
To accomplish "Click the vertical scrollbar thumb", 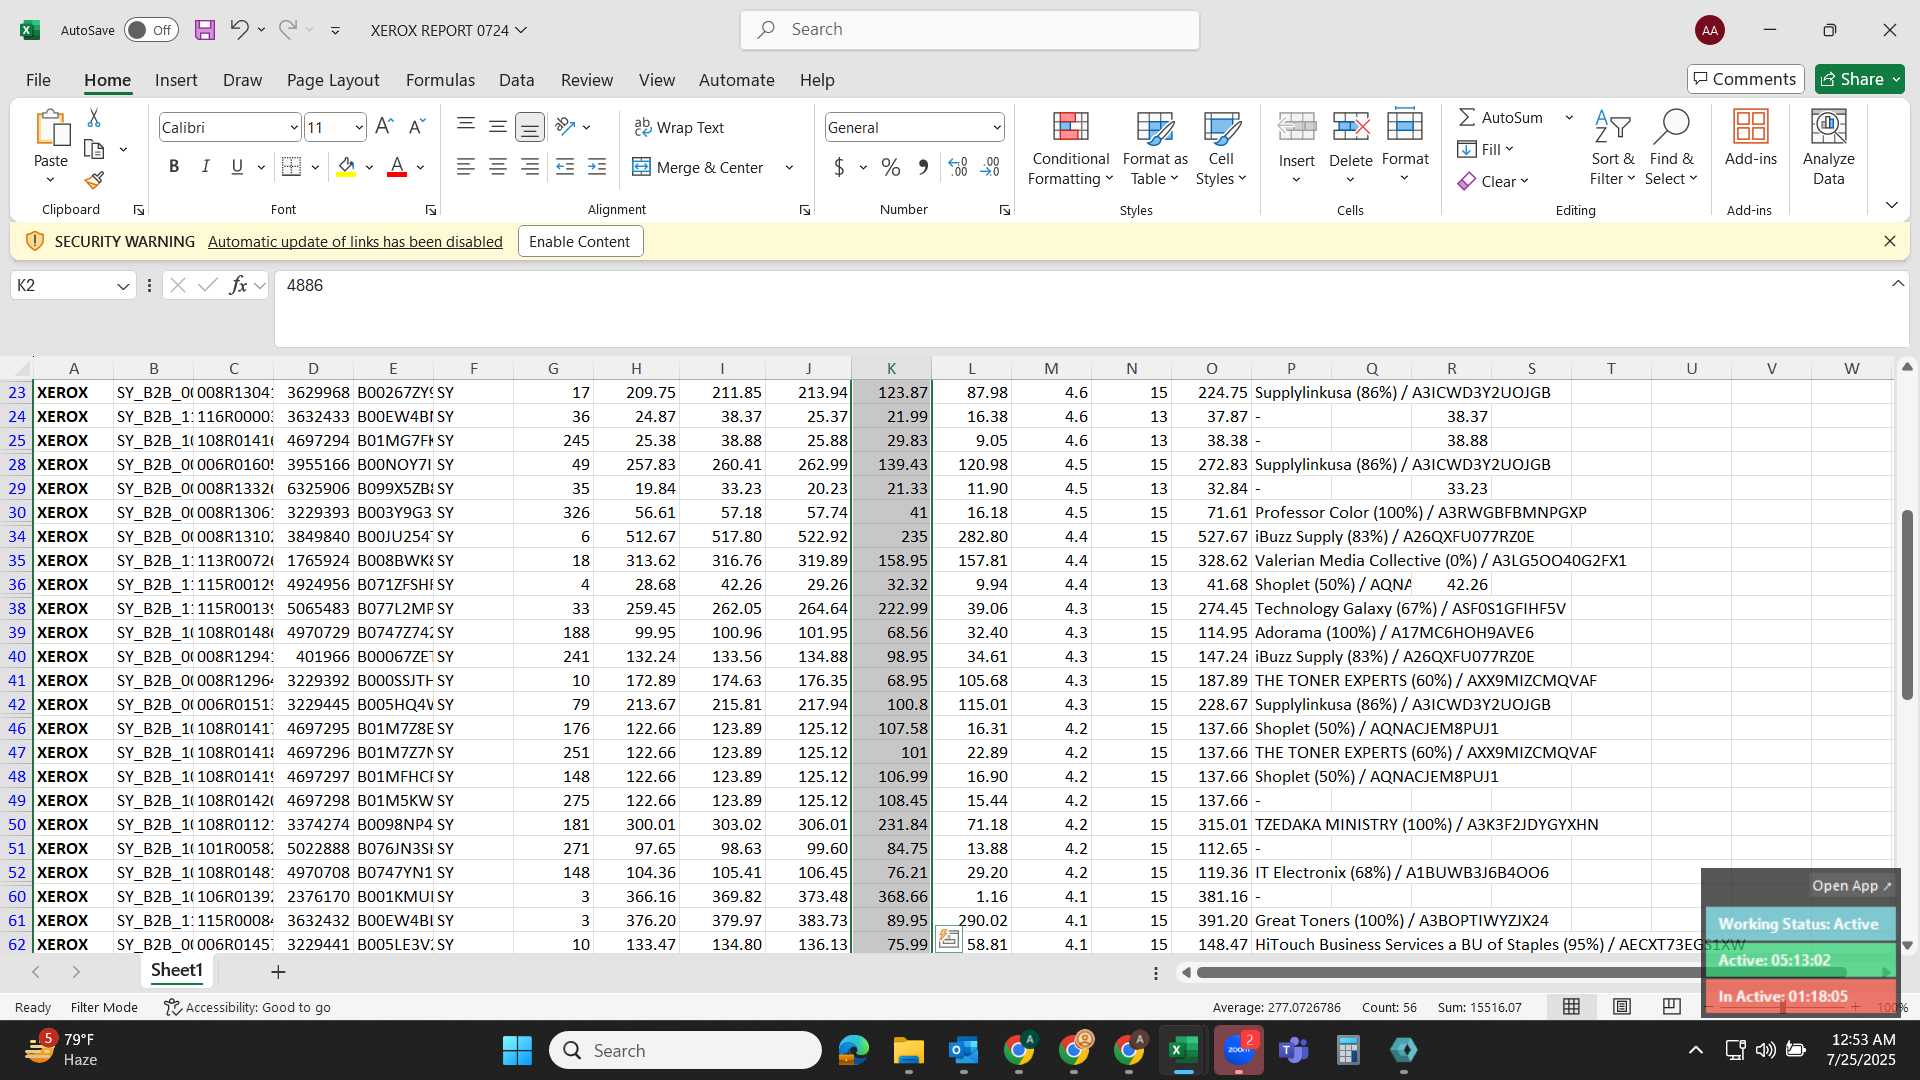I will tap(1907, 604).
